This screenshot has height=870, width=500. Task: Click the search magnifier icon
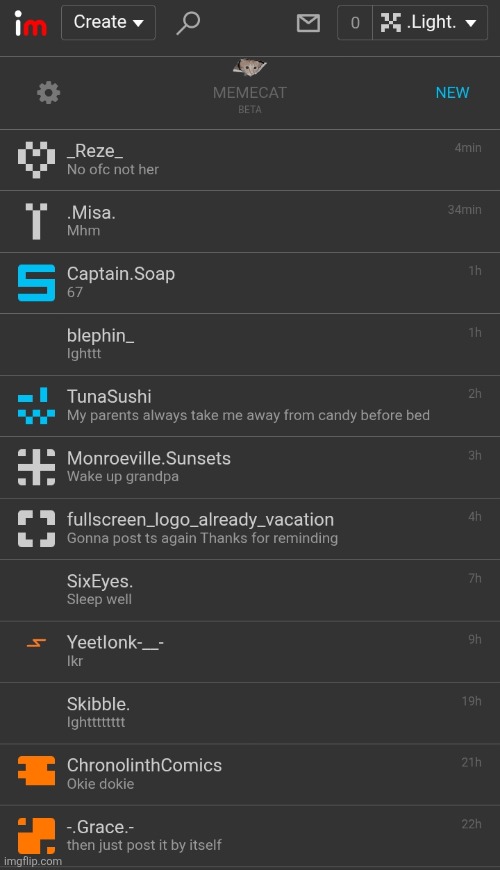[188, 23]
